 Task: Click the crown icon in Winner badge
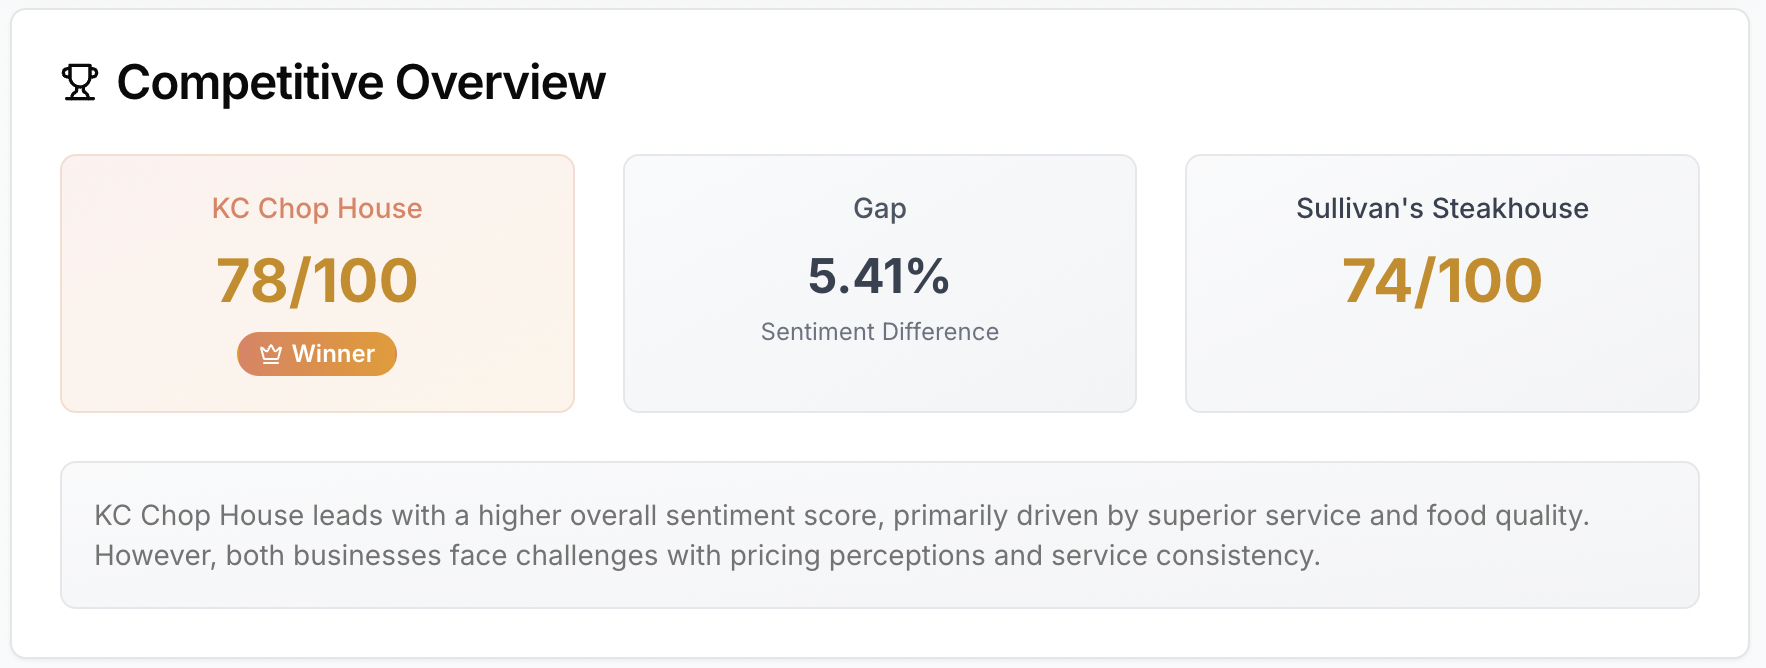(x=270, y=354)
